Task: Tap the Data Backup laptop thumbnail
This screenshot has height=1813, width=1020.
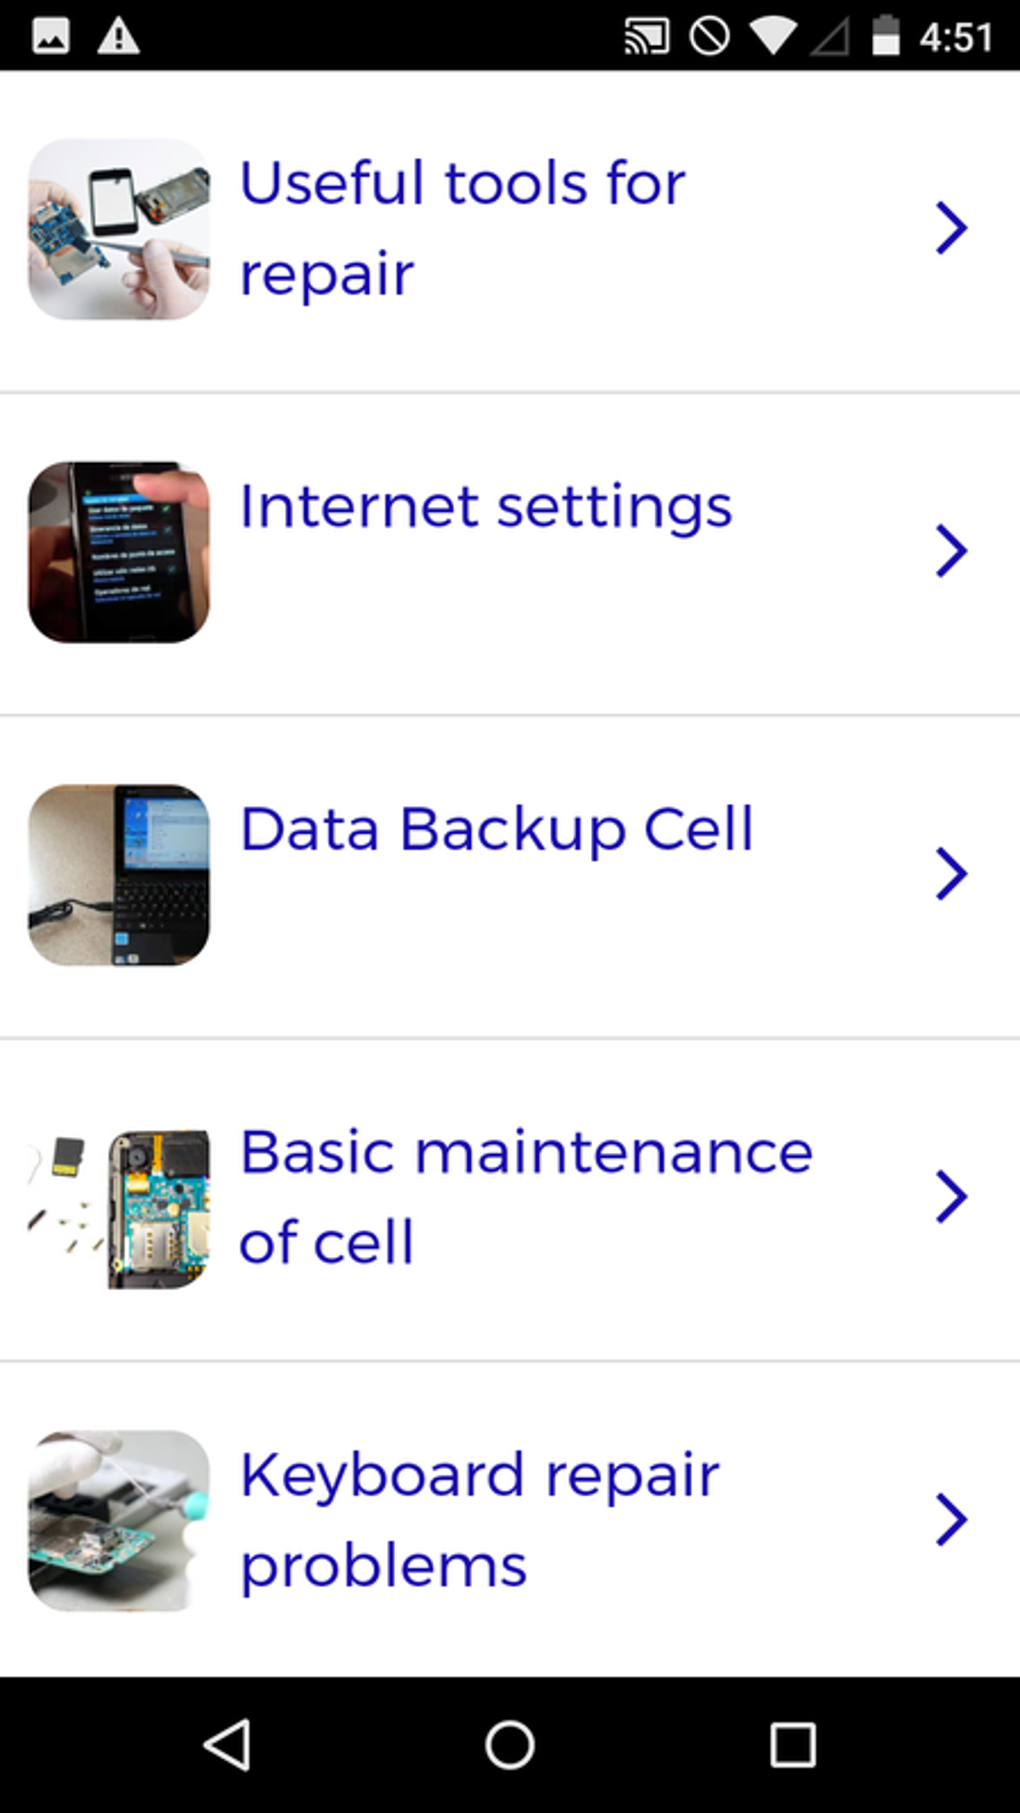Action: coord(119,875)
